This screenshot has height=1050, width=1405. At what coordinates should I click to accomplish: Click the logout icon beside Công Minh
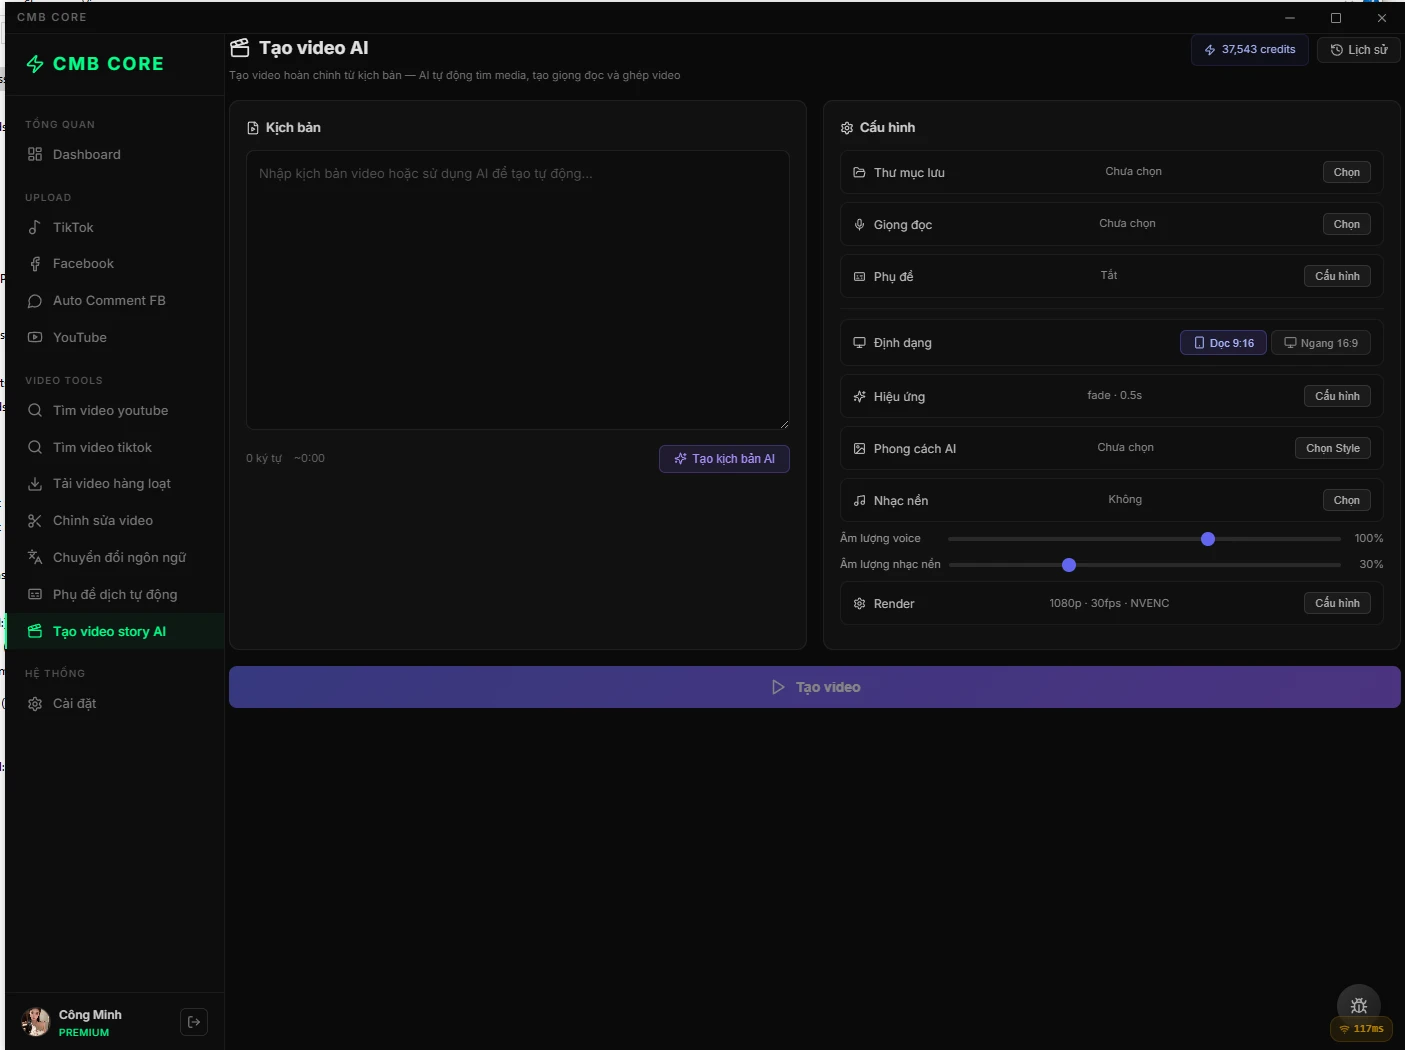pyautogui.click(x=194, y=1022)
